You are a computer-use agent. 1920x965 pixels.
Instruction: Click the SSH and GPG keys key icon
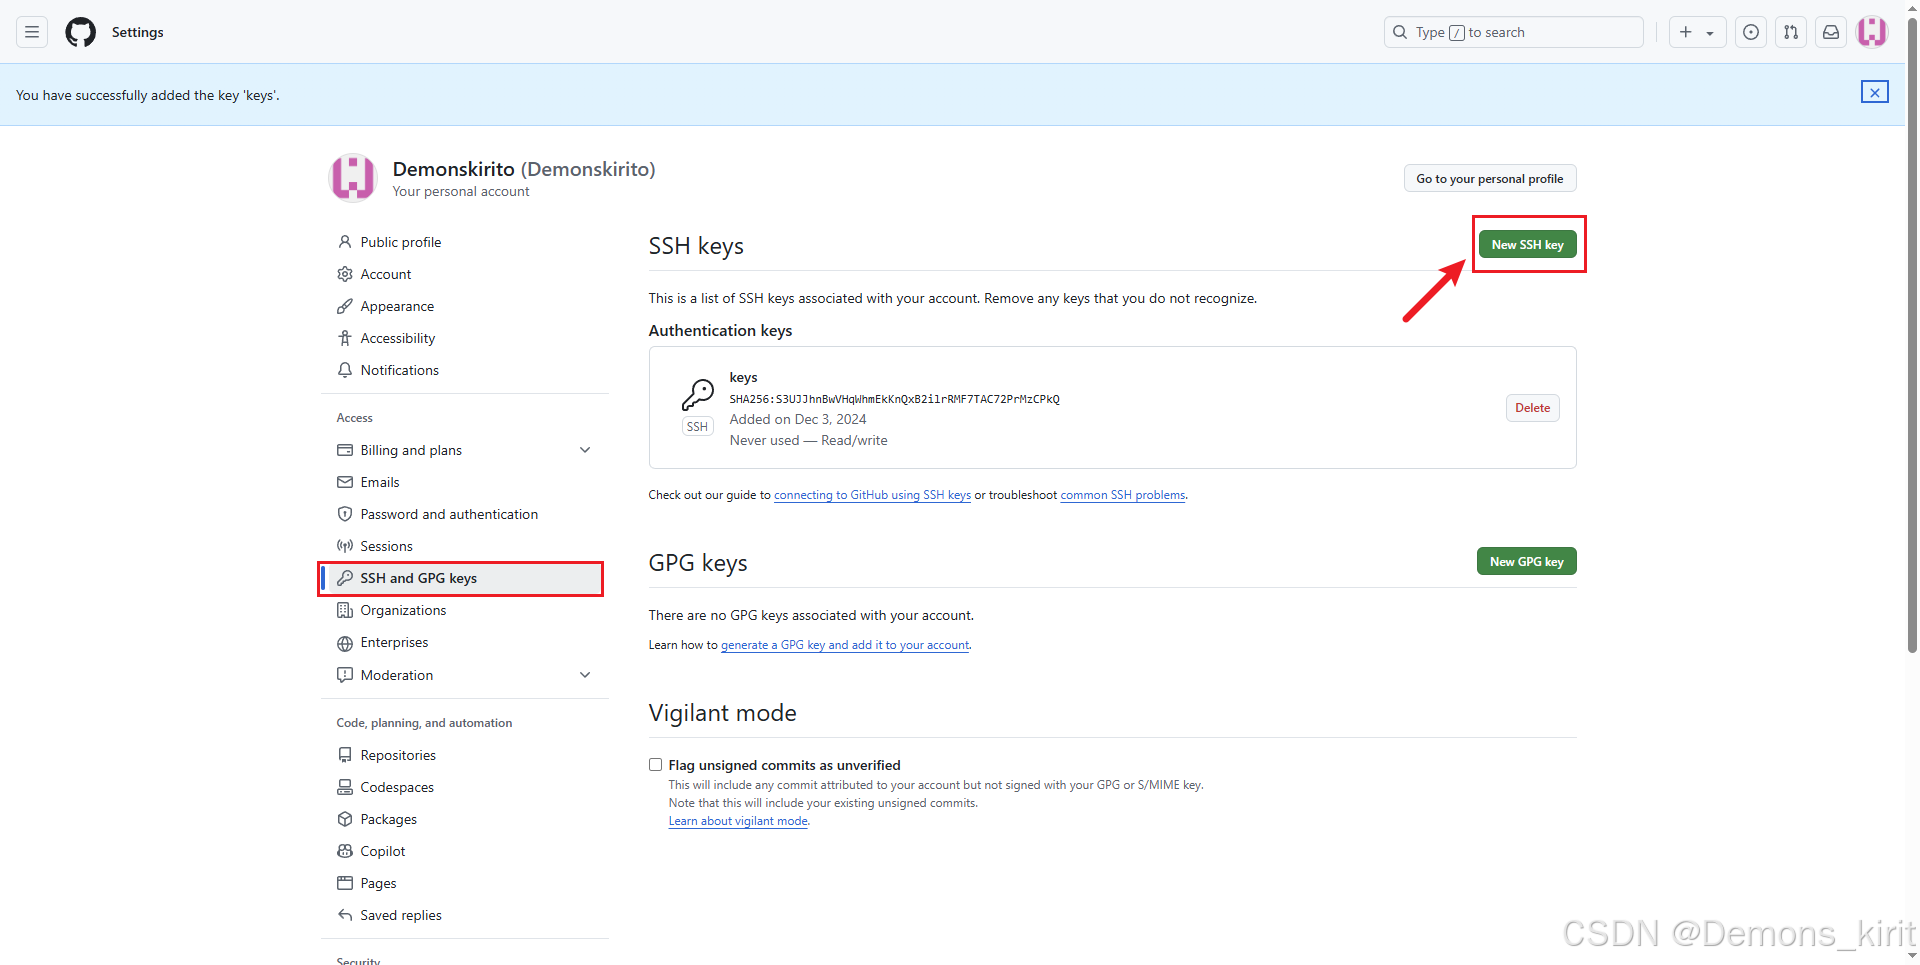tap(345, 578)
